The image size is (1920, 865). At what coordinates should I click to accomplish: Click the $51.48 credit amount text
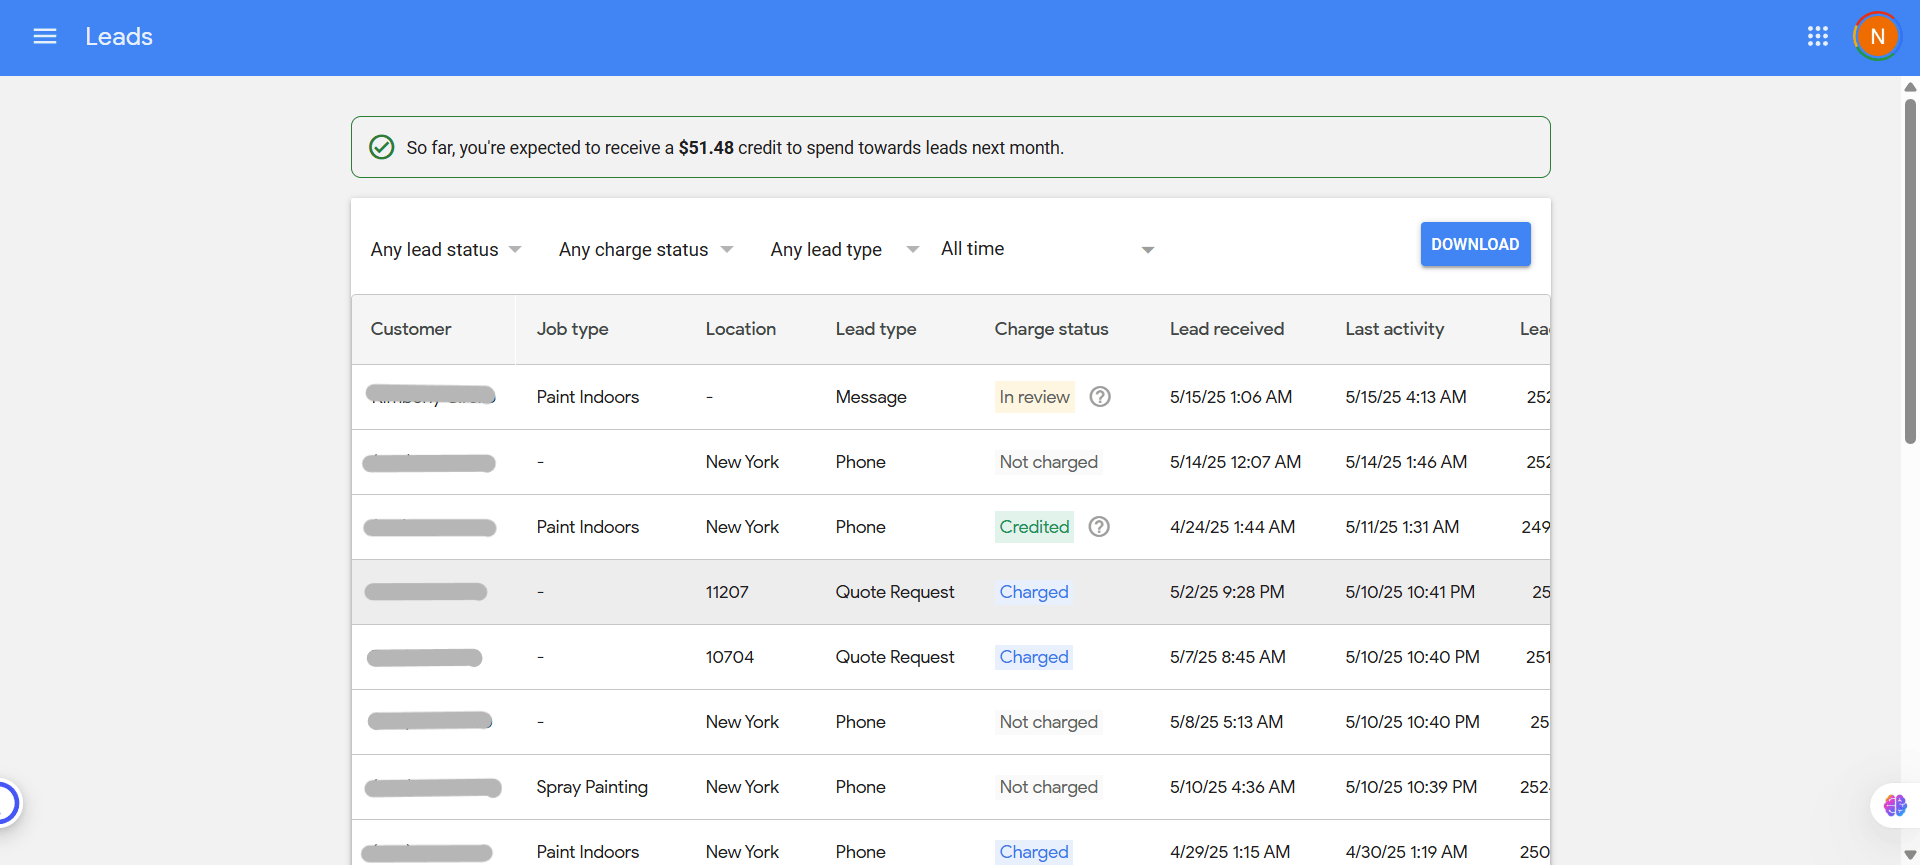point(706,148)
